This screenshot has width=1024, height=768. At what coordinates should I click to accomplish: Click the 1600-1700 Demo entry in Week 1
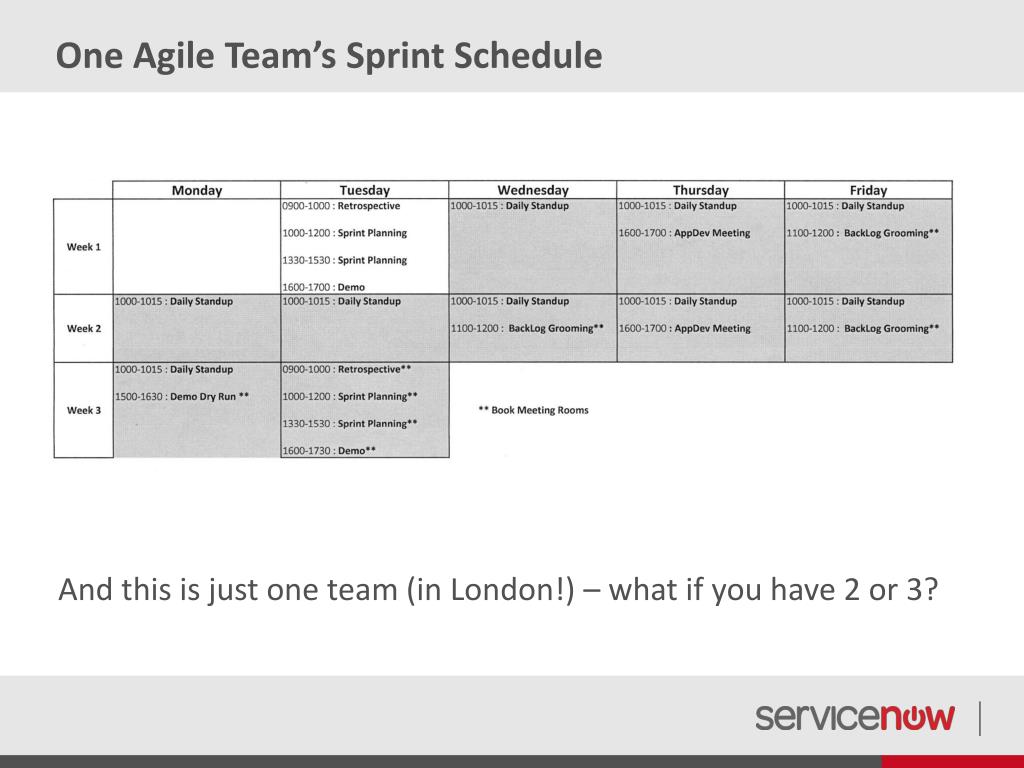(x=324, y=287)
